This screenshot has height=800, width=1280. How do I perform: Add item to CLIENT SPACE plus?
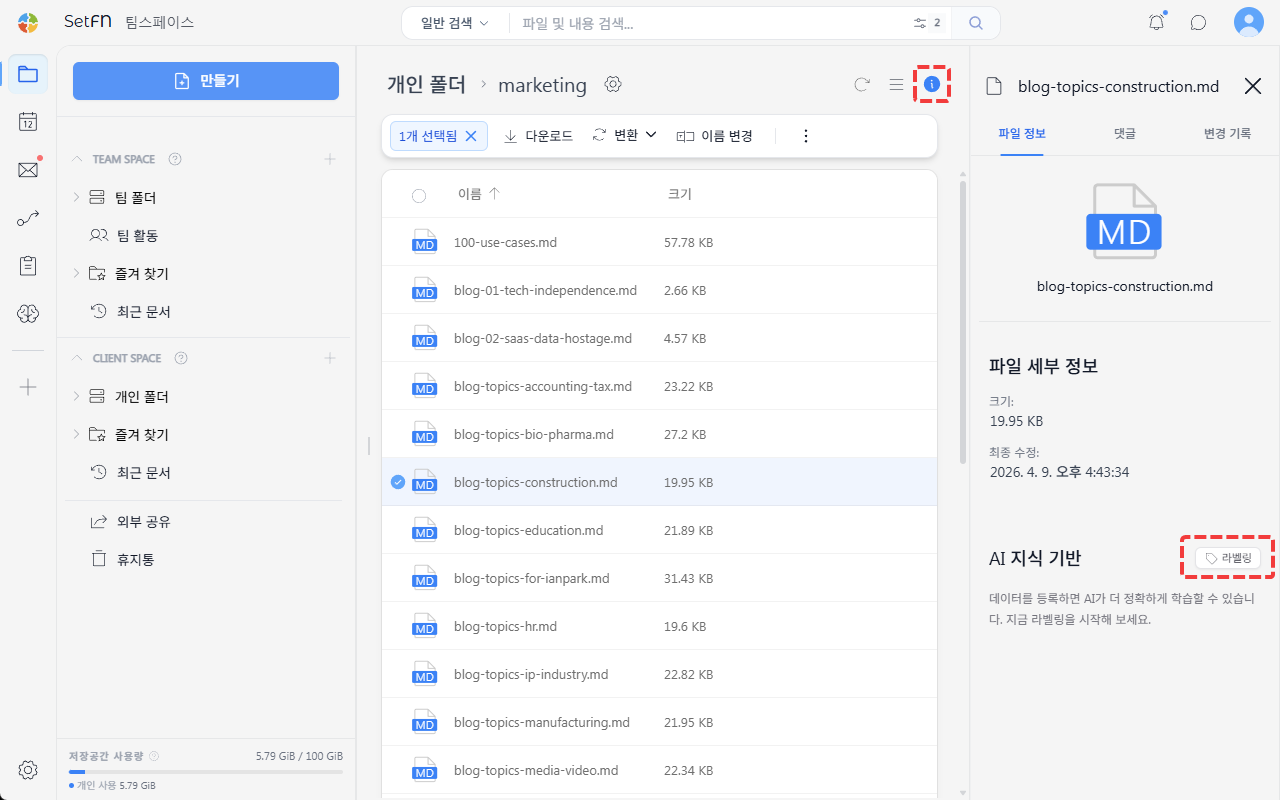[x=330, y=358]
